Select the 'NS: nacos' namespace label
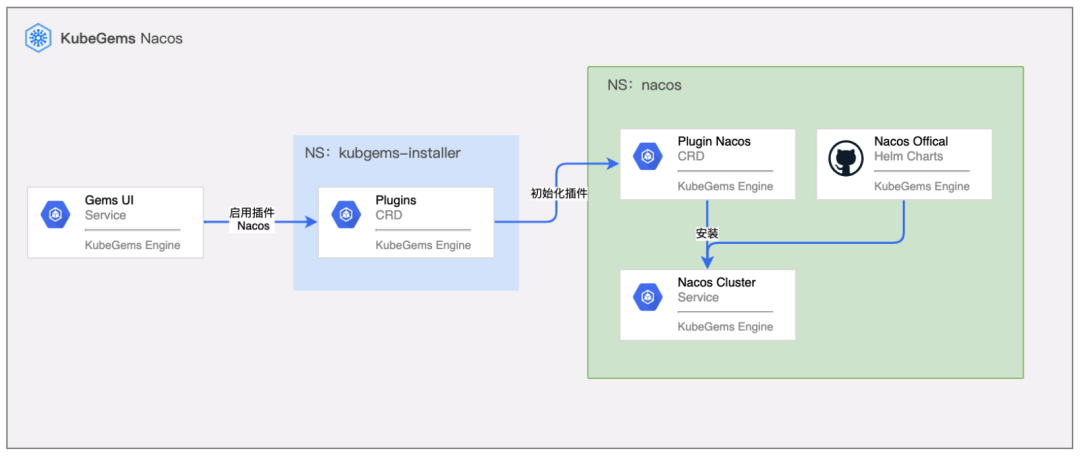 tap(644, 85)
